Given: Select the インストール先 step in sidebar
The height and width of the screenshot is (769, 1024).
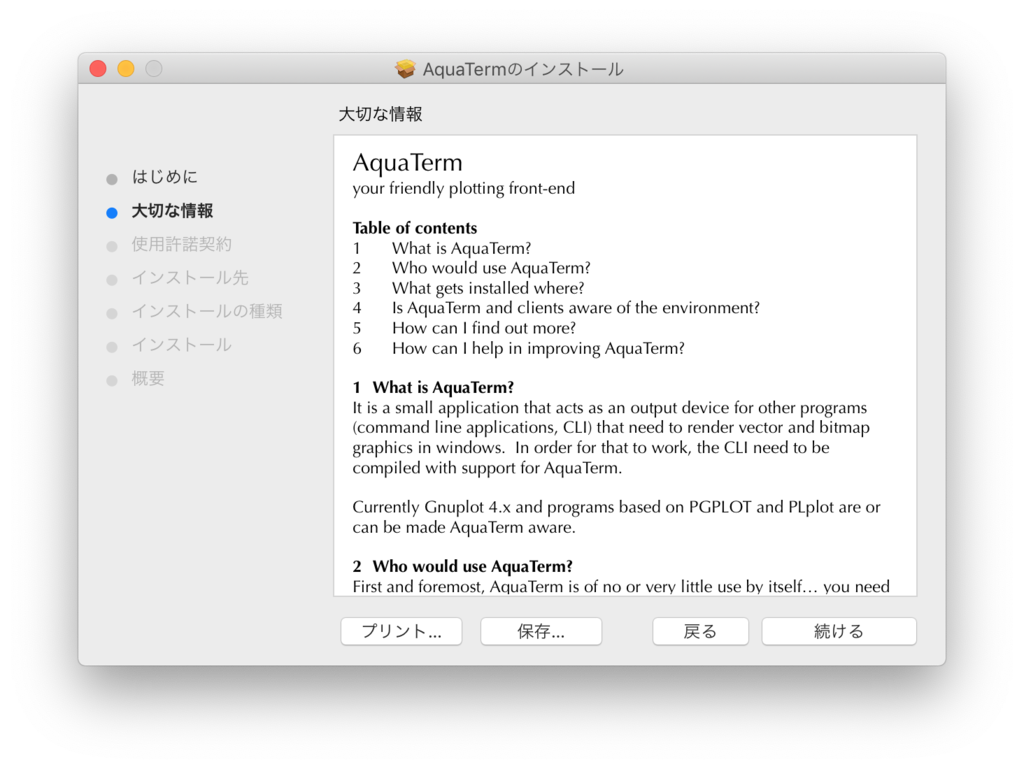Looking at the screenshot, I should (190, 278).
